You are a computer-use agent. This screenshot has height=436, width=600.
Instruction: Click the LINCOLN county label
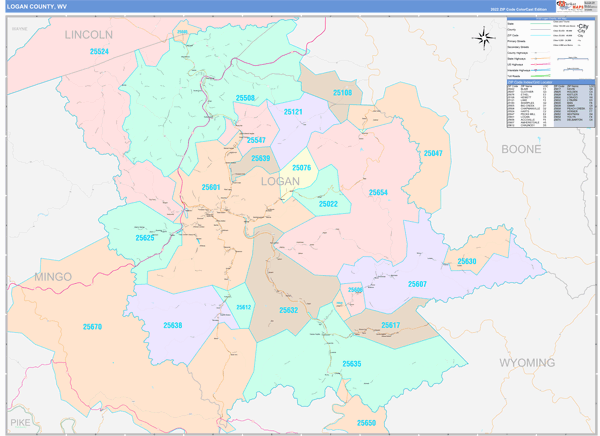(89, 34)
